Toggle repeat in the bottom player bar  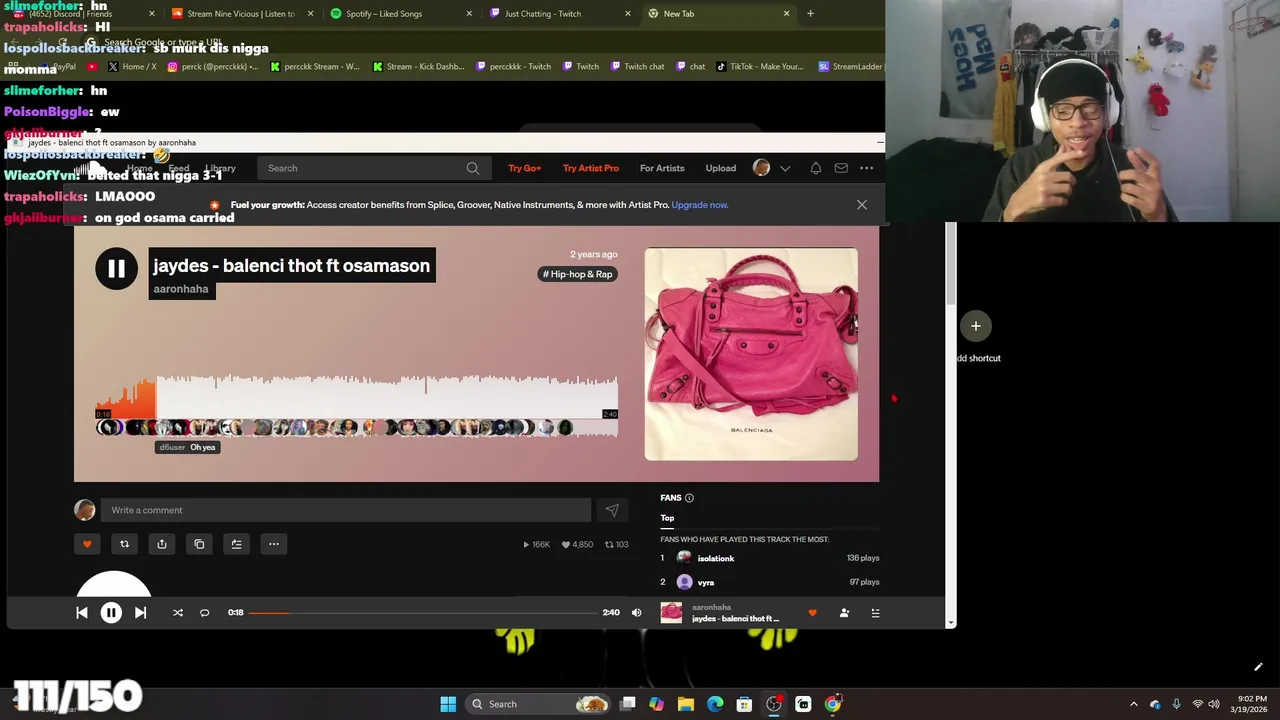[x=205, y=613]
